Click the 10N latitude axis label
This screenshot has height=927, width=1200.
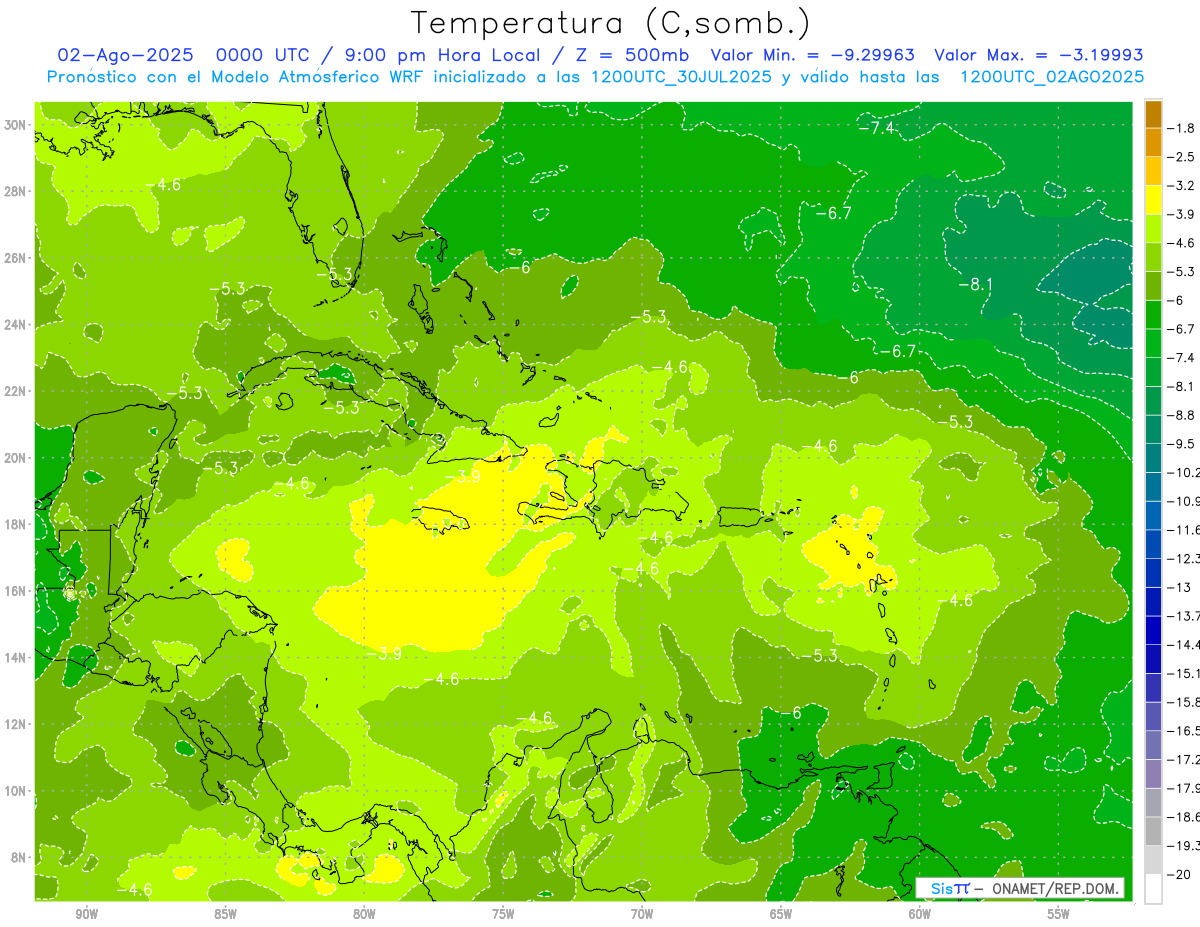[x=15, y=791]
